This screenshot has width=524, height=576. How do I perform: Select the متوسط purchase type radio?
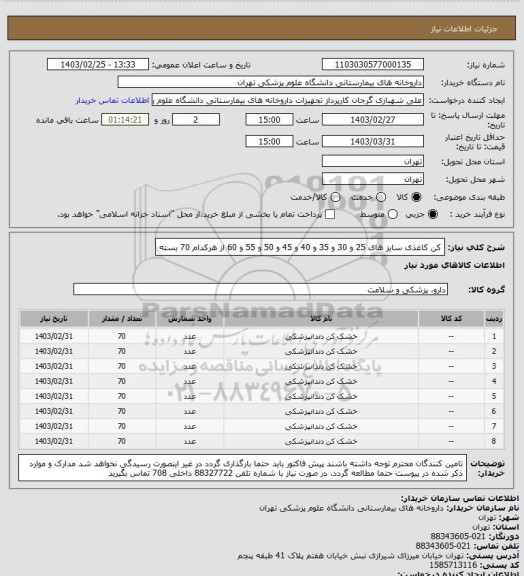pyautogui.click(x=393, y=214)
